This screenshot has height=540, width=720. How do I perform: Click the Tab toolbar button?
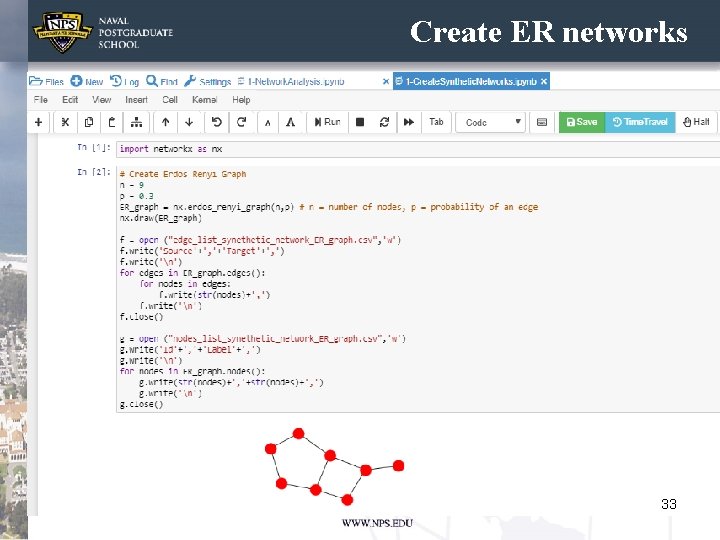[436, 122]
